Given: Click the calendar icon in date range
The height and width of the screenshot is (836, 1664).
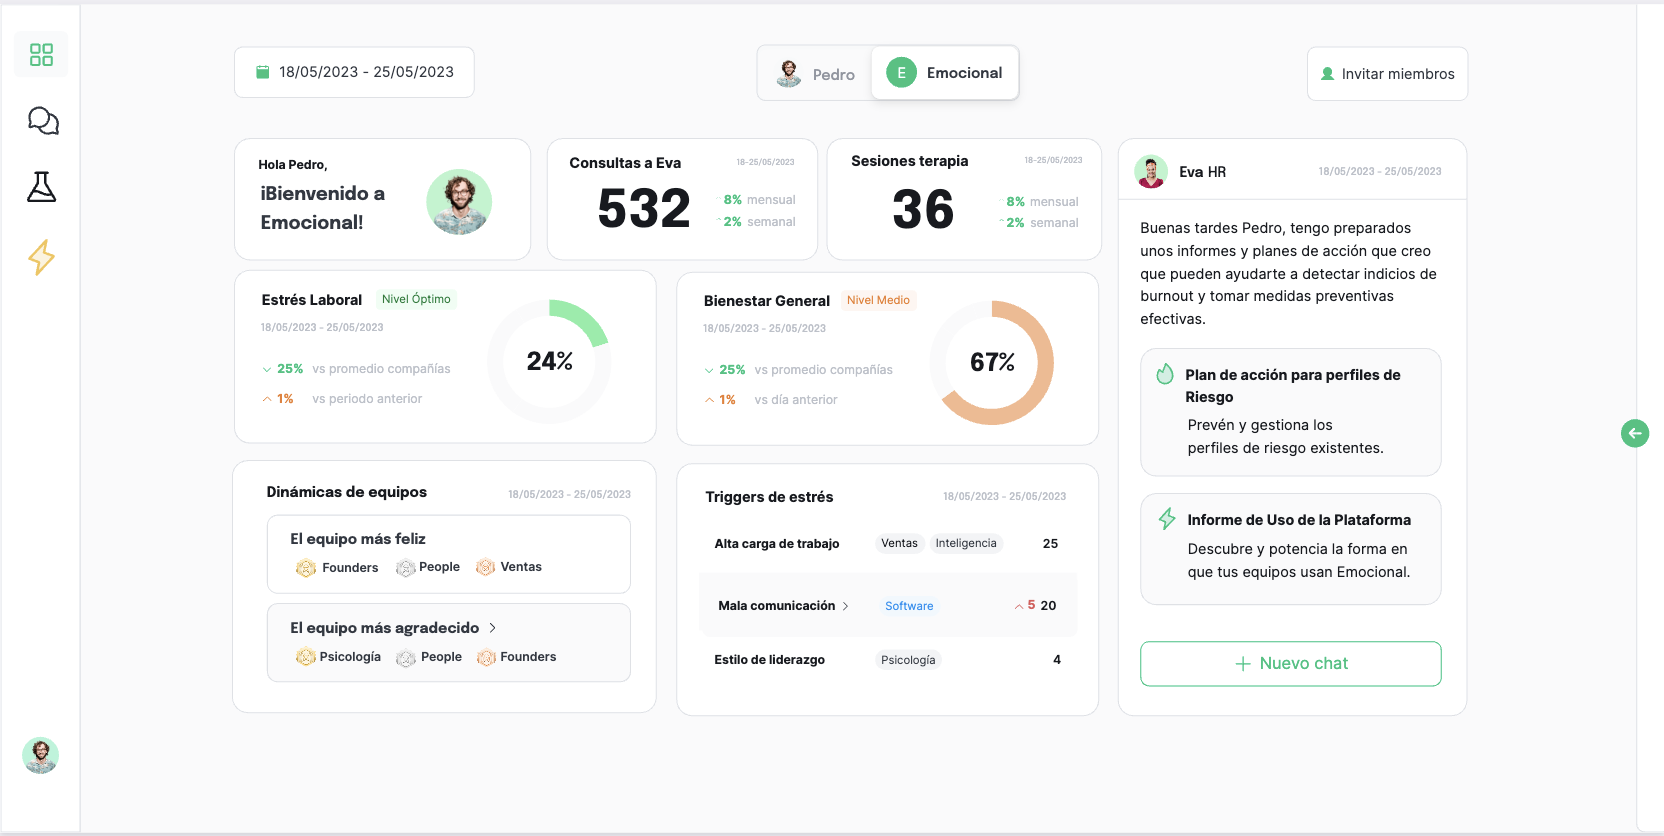Looking at the screenshot, I should click(x=263, y=72).
